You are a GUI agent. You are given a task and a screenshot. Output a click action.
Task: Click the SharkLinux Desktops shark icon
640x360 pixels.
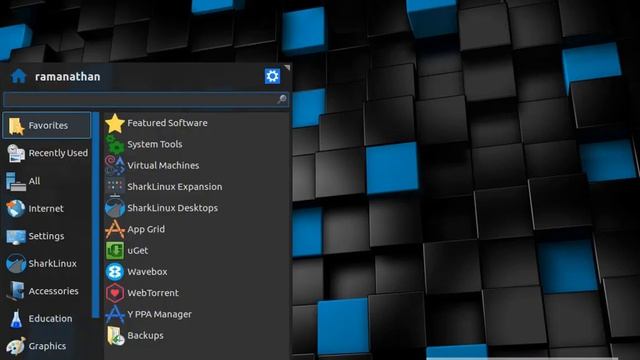click(115, 208)
